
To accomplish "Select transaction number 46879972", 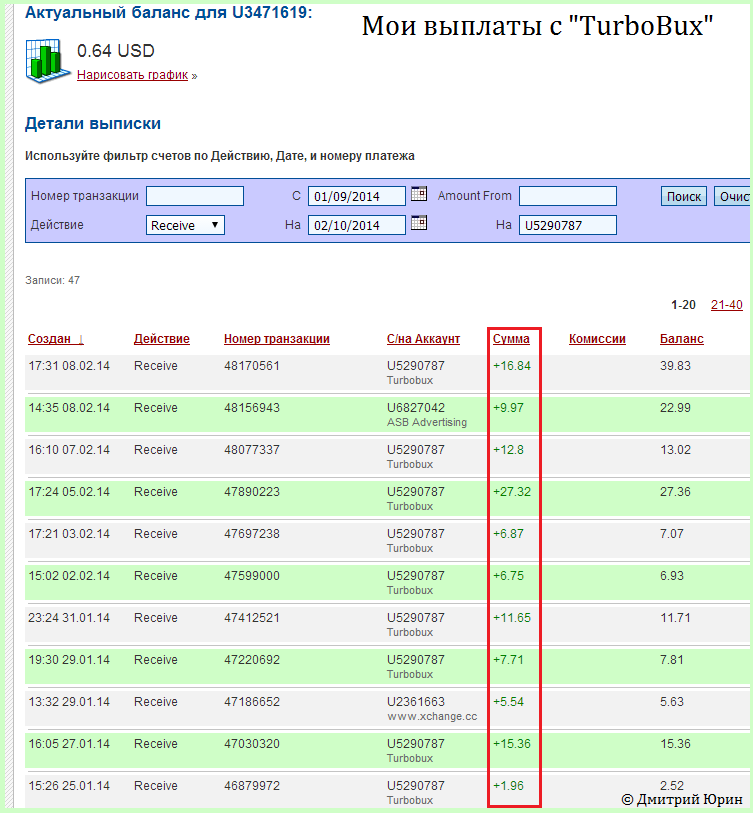I will (x=252, y=786).
